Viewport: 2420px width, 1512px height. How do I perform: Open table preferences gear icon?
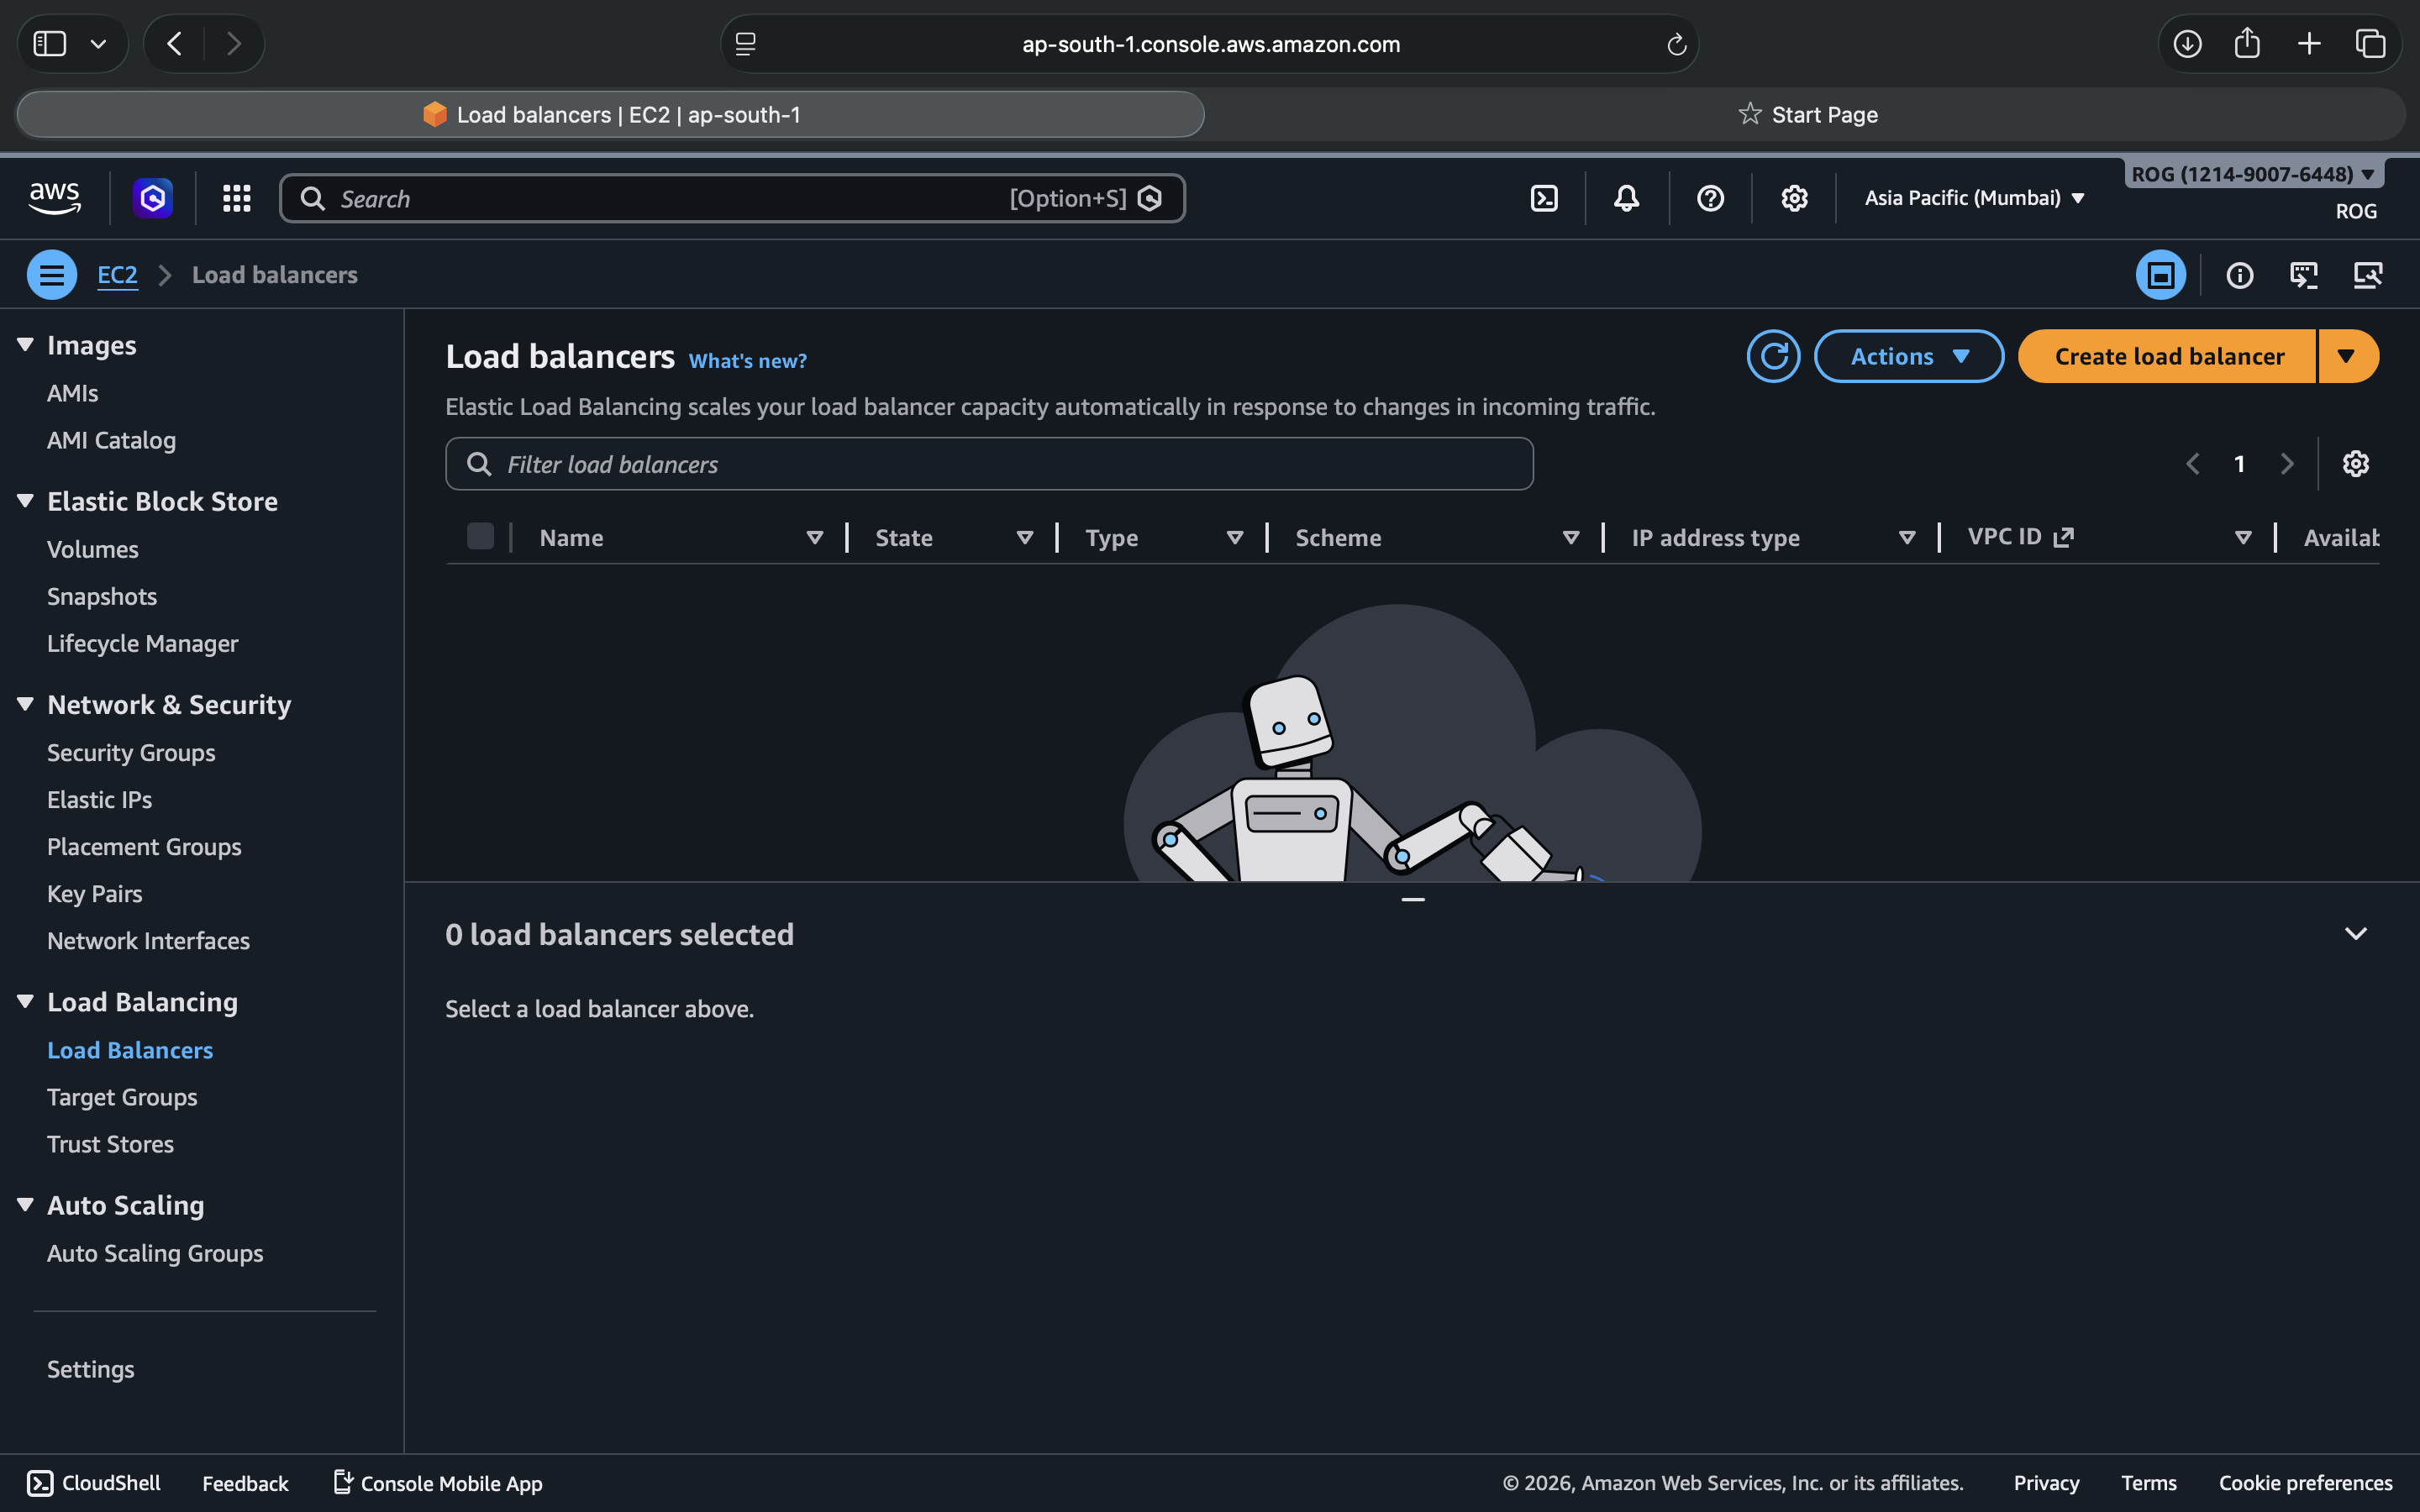point(2355,464)
